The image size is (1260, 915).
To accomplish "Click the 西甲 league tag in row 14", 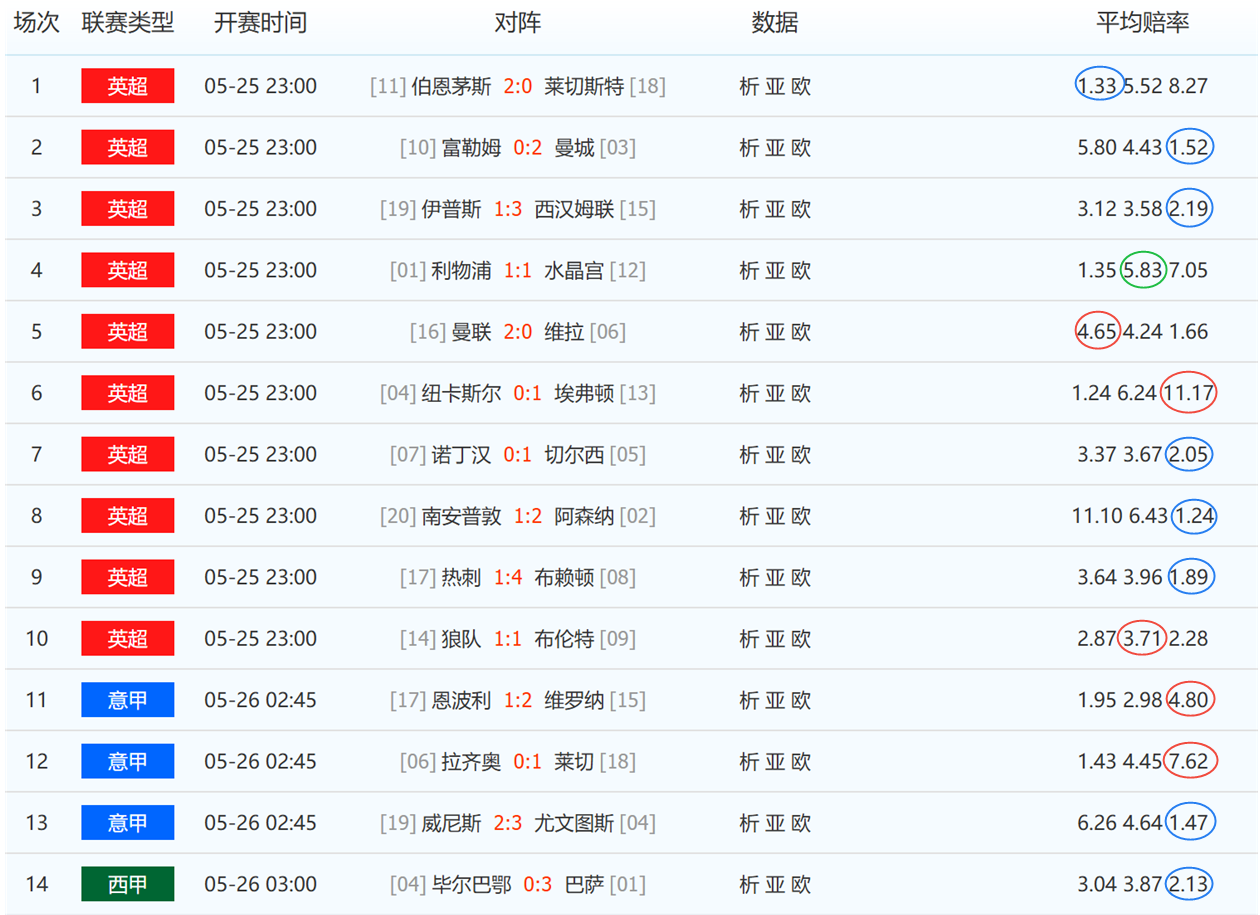I will [128, 884].
